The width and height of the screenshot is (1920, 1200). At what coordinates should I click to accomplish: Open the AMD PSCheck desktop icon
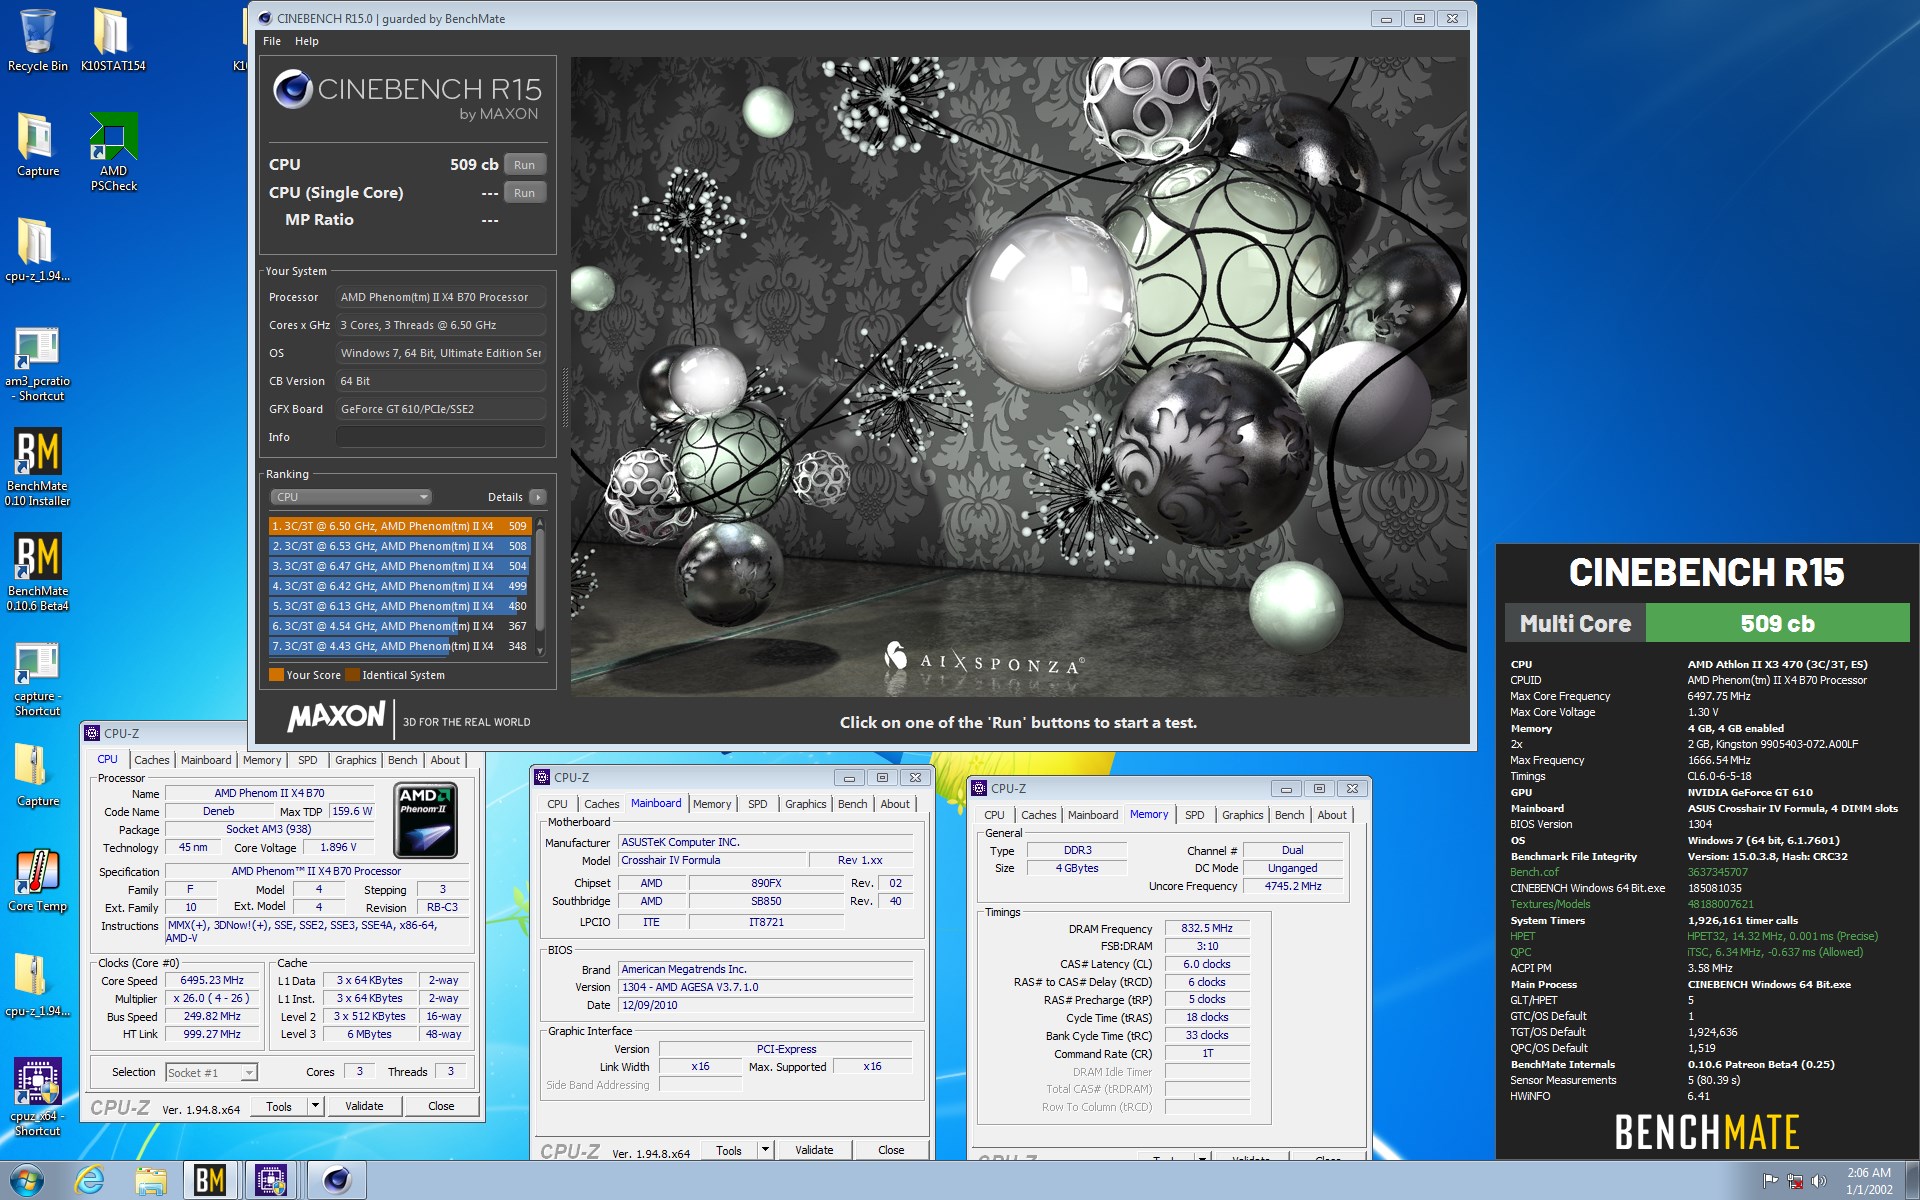(113, 151)
